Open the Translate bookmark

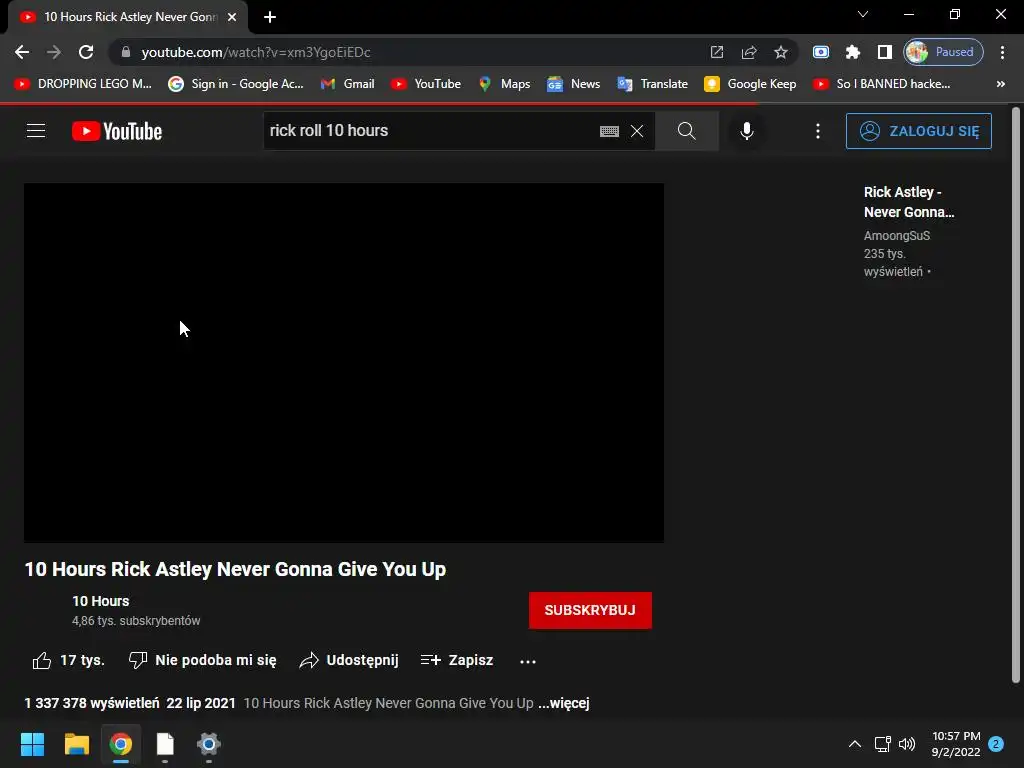pos(652,84)
